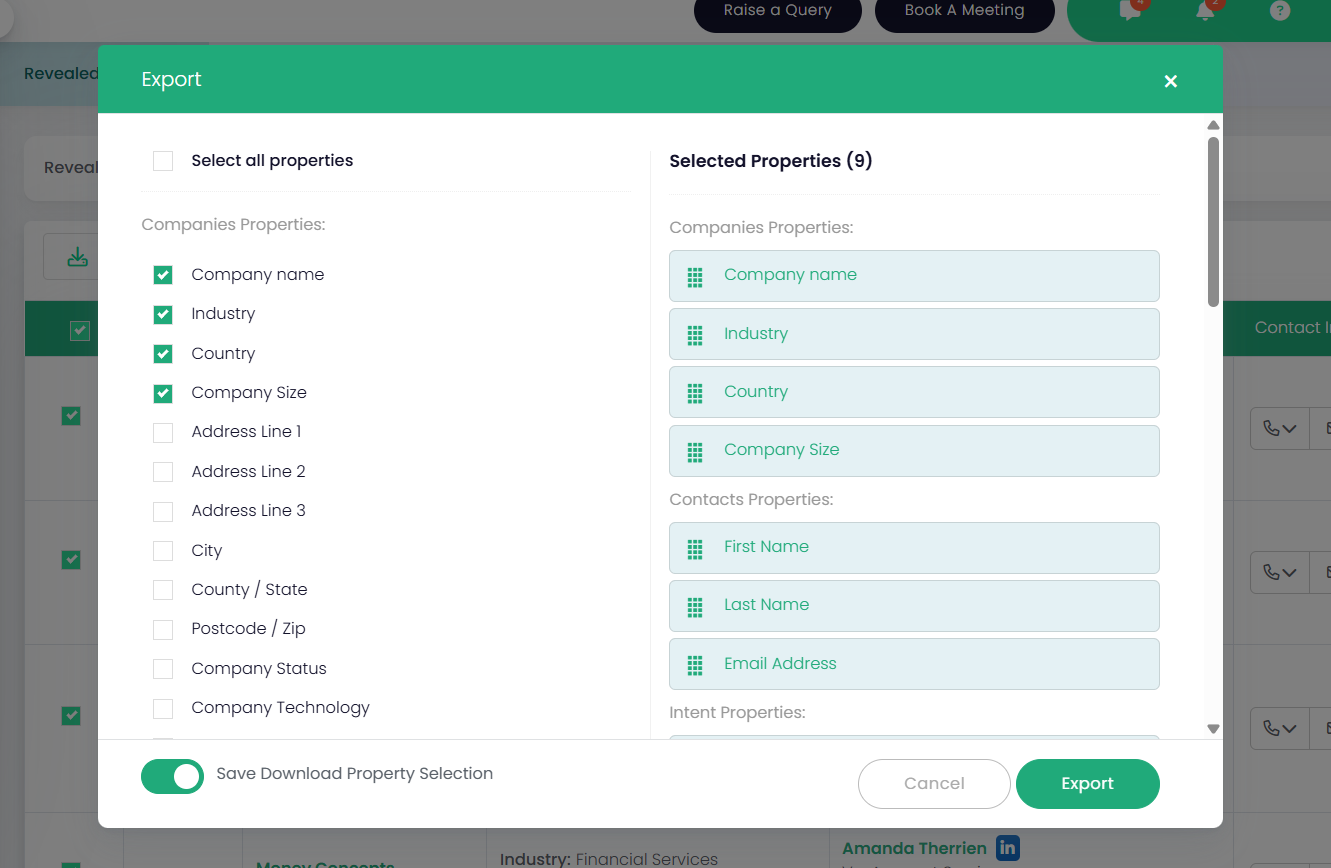The width and height of the screenshot is (1331, 868).
Task: Uncheck the Company Size checkbox
Action: coord(163,393)
